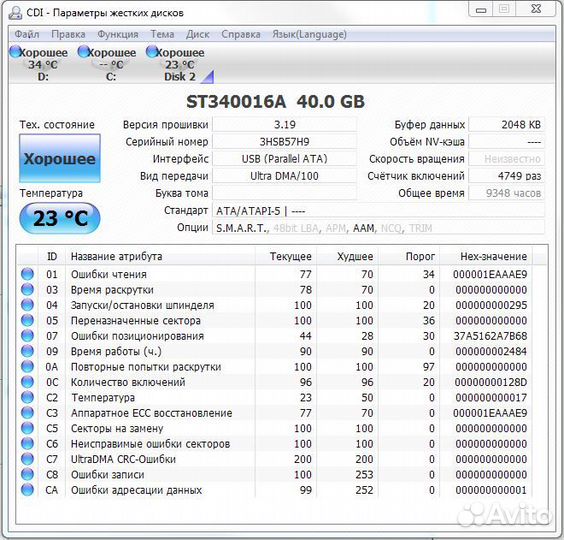
Task: Select the Переназначенные сектора row text
Action: click(136, 320)
